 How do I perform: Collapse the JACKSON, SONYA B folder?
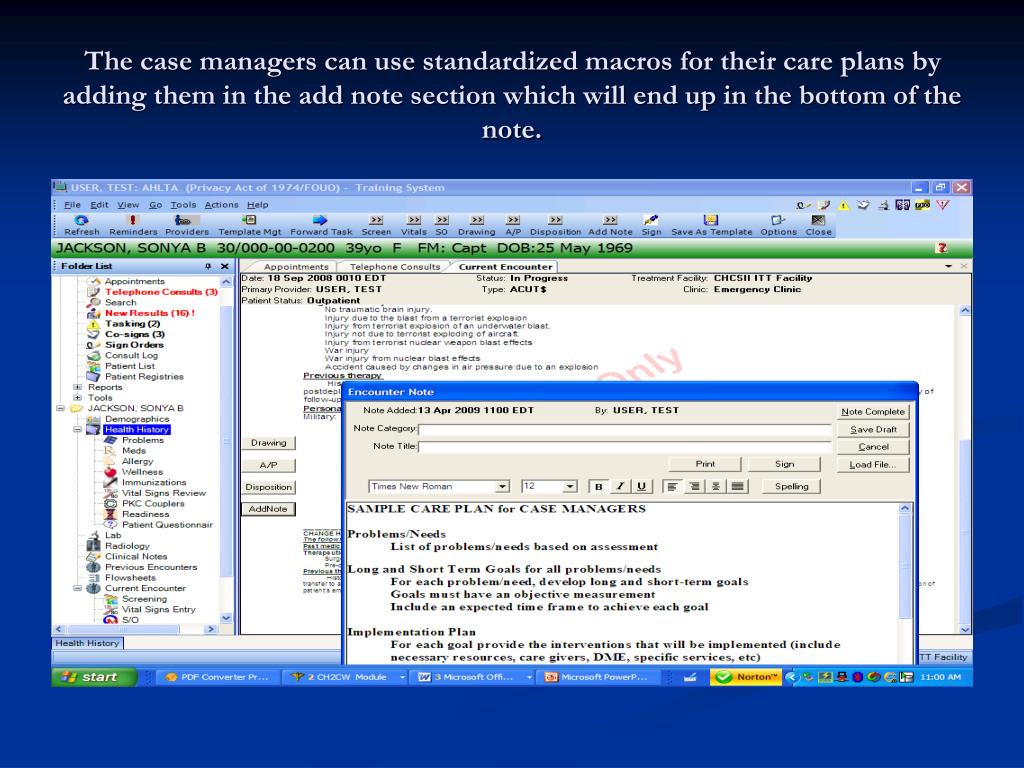pyautogui.click(x=60, y=408)
